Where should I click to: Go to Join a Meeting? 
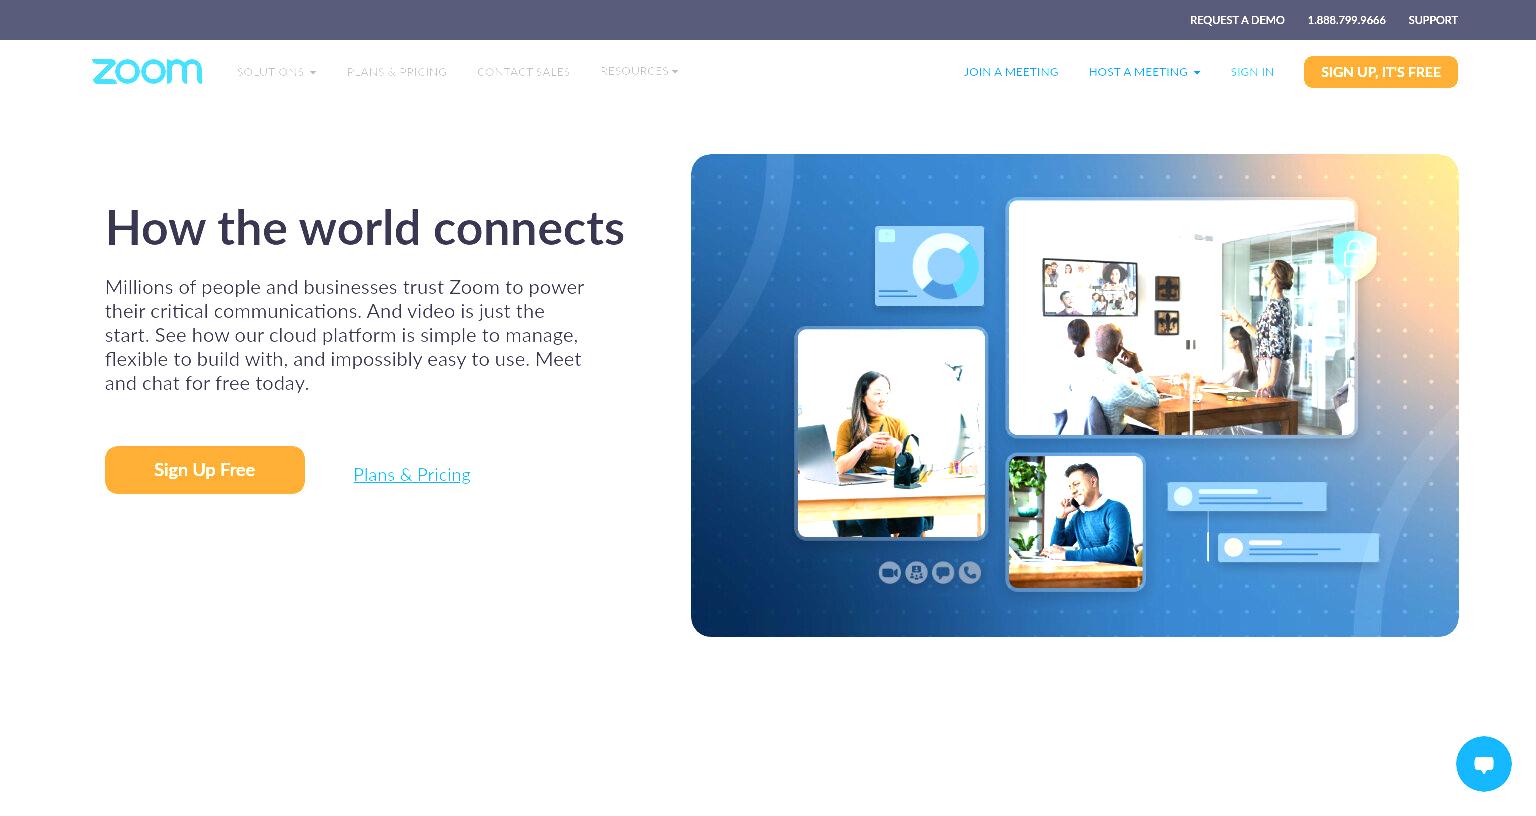point(1010,72)
